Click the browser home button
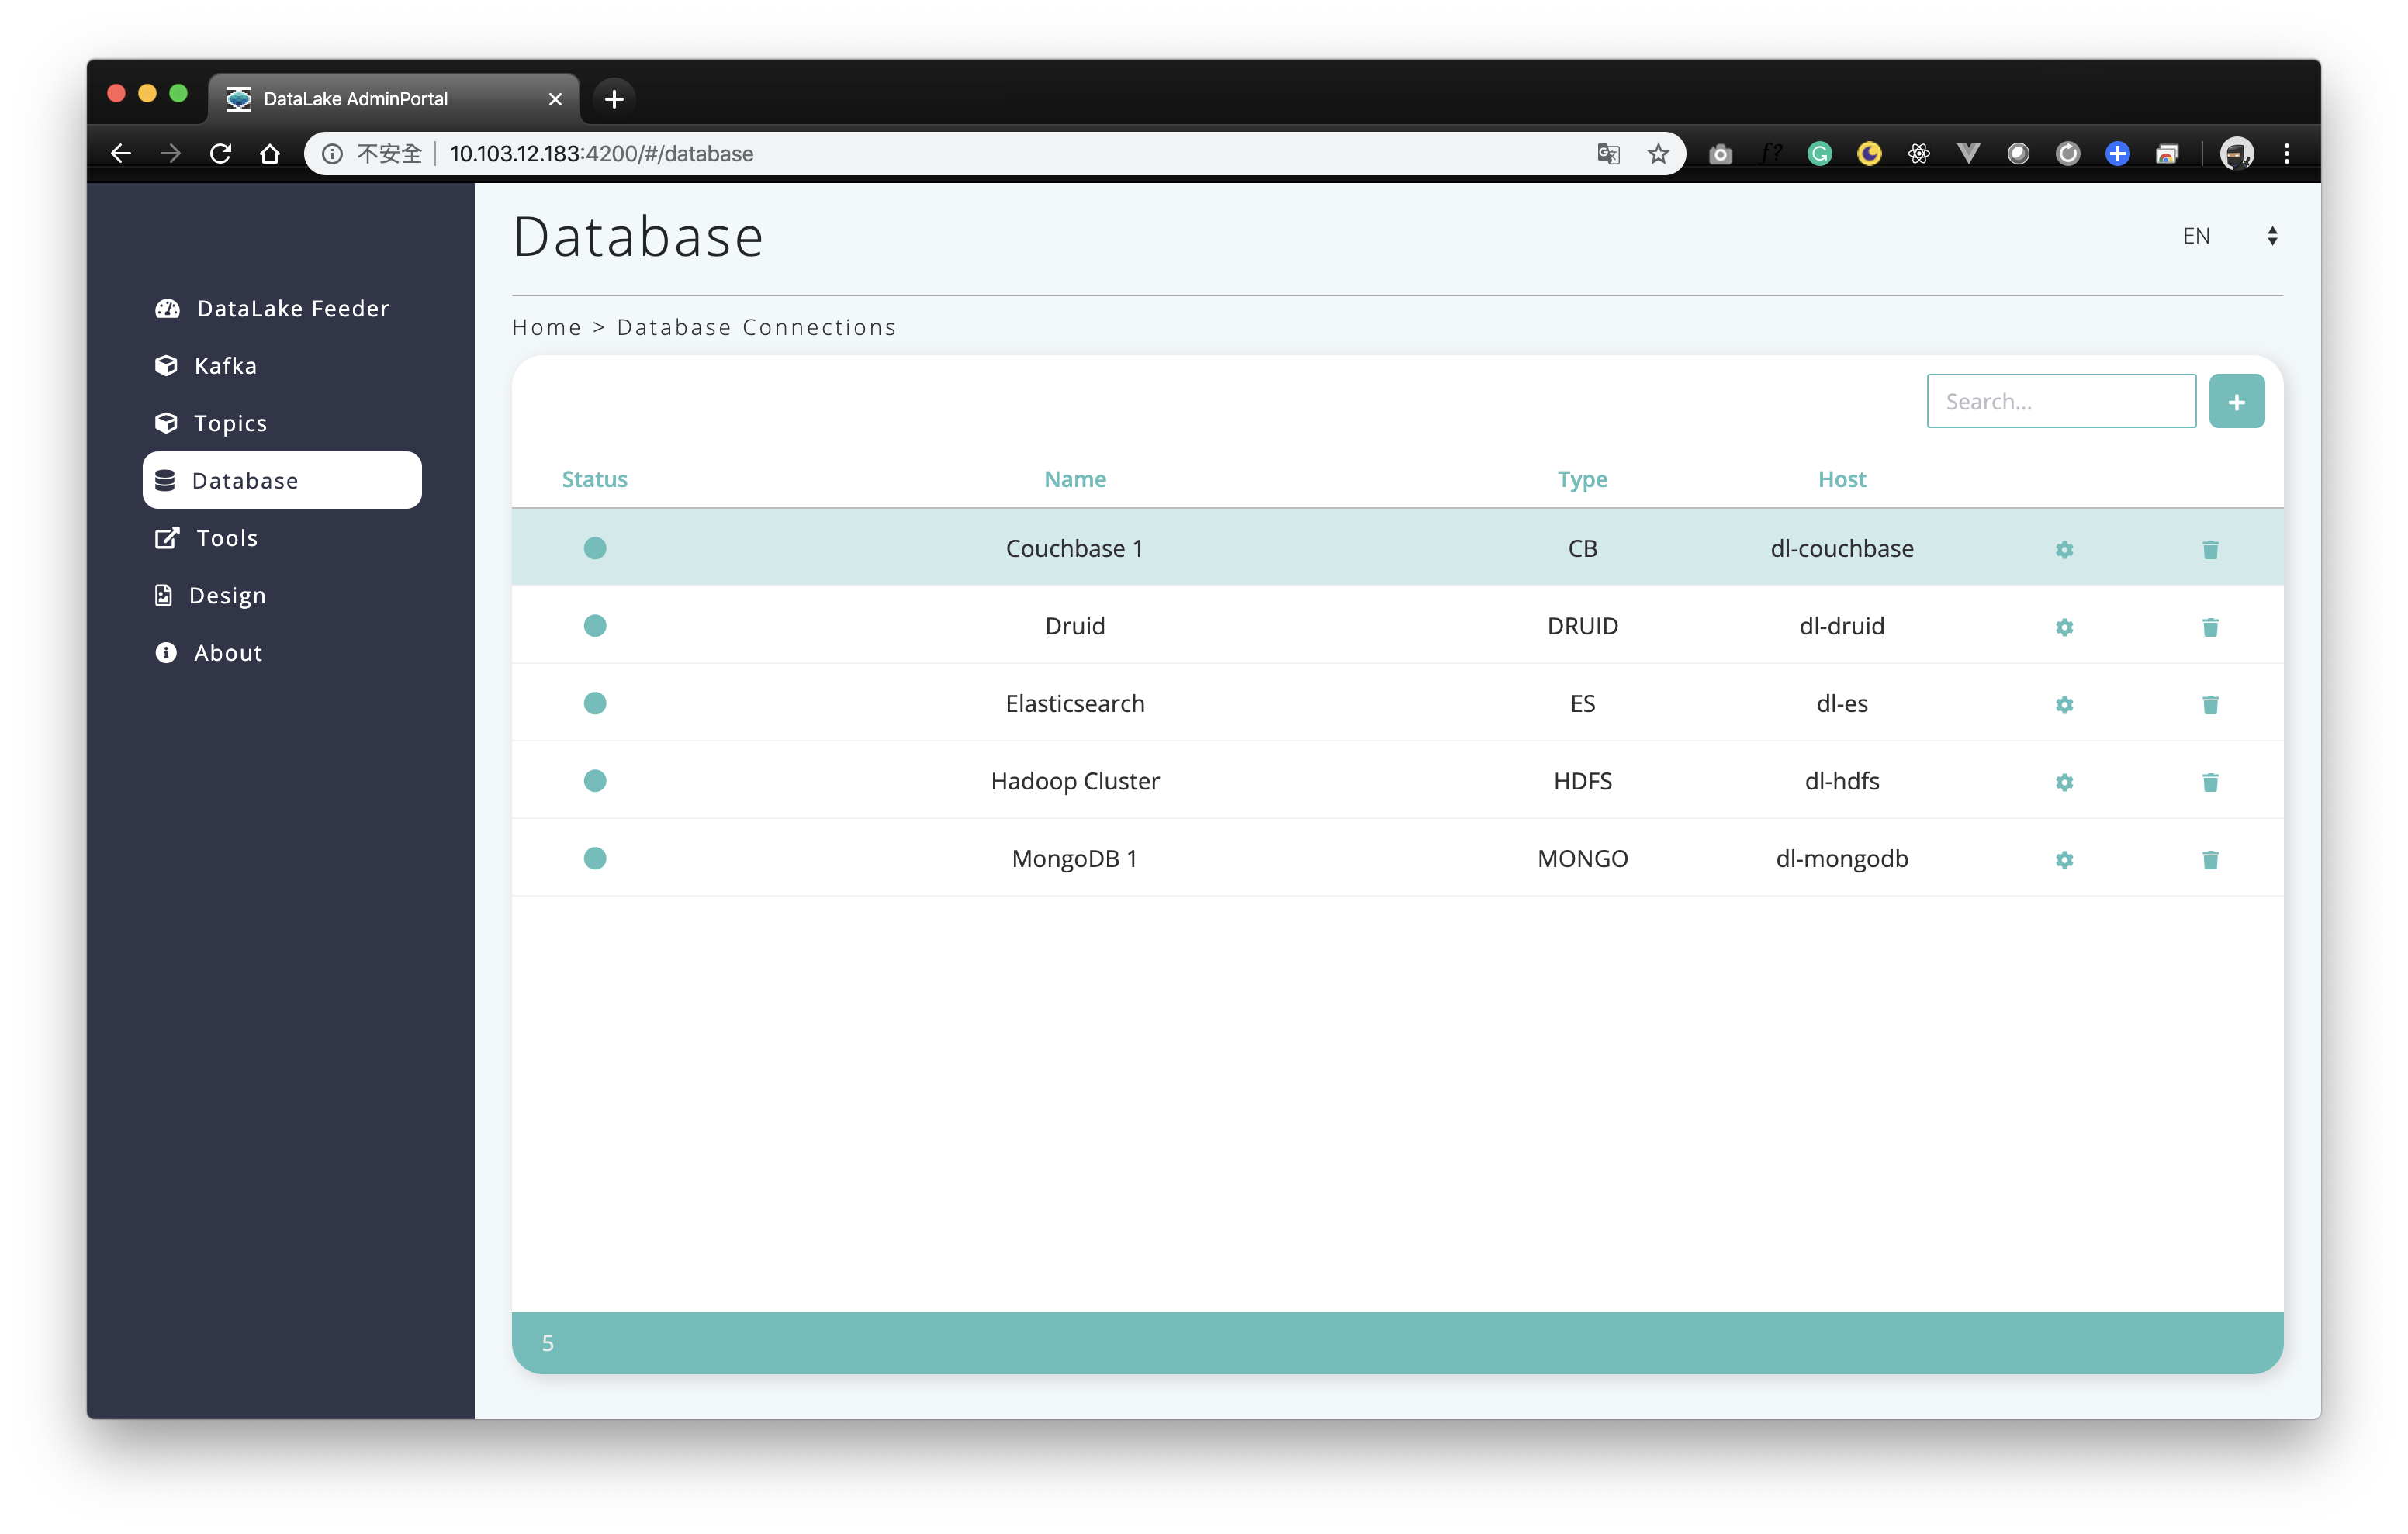Image resolution: width=2408 pixels, height=1534 pixels. tap(270, 153)
